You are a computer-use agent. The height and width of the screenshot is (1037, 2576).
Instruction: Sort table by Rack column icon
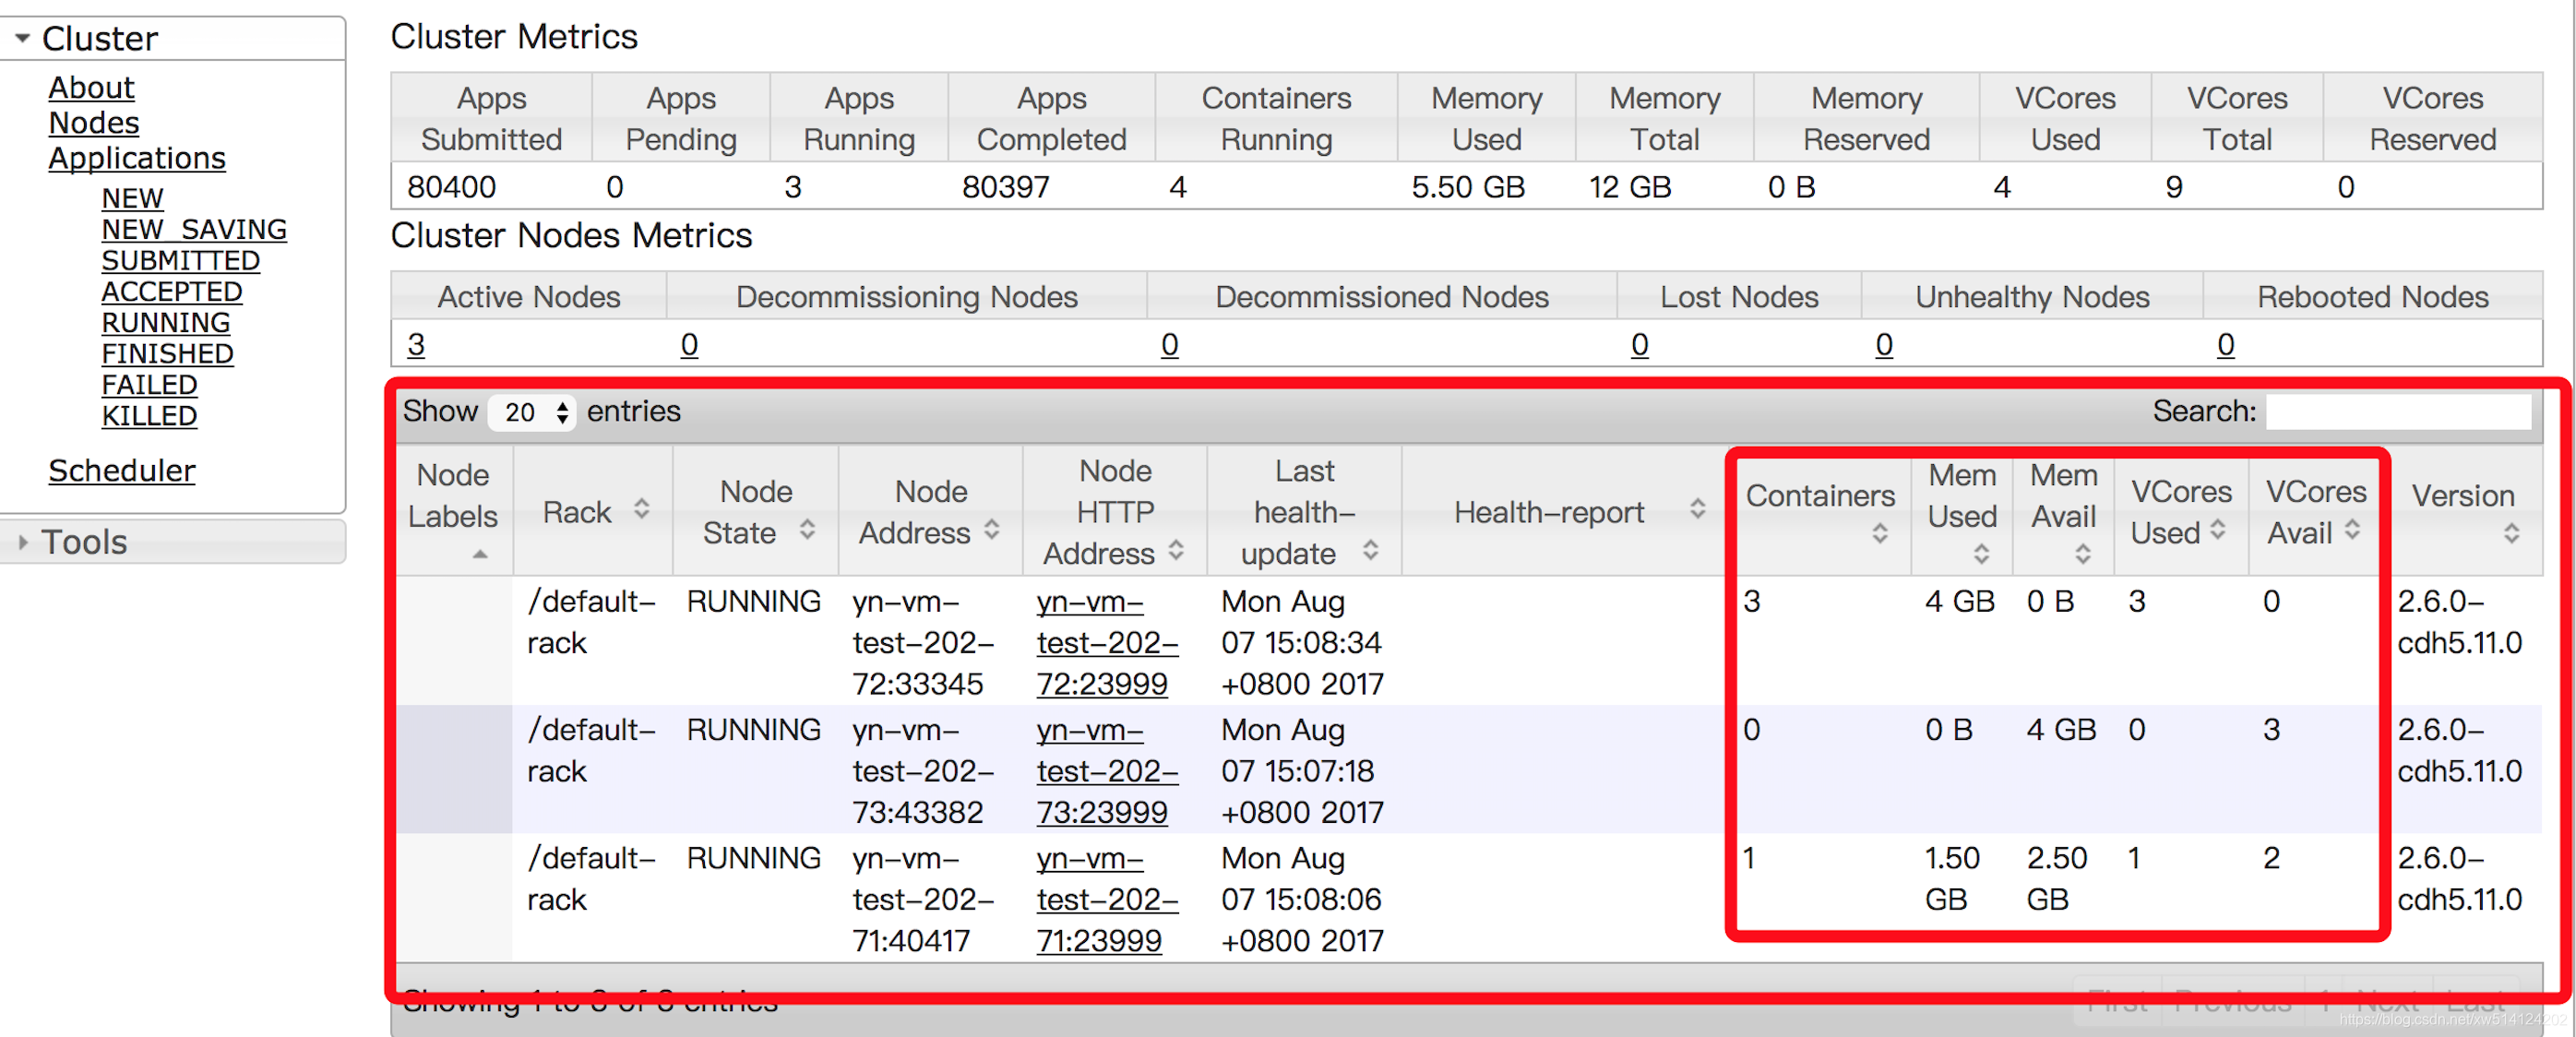[642, 510]
